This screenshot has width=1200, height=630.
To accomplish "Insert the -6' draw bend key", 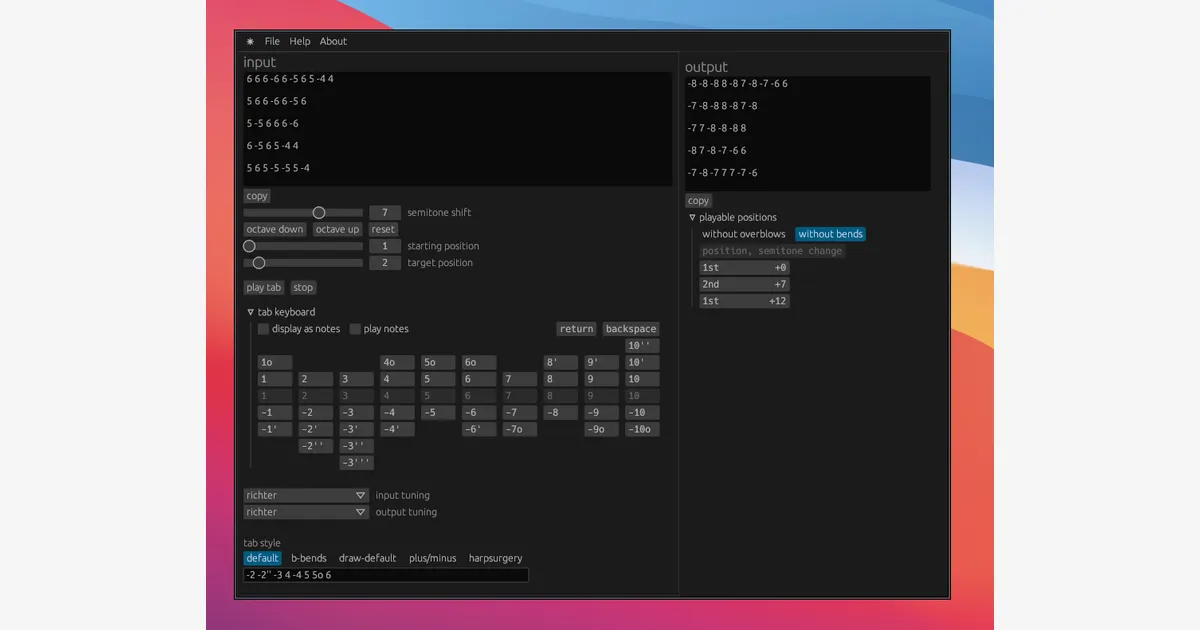I will 479,430.
